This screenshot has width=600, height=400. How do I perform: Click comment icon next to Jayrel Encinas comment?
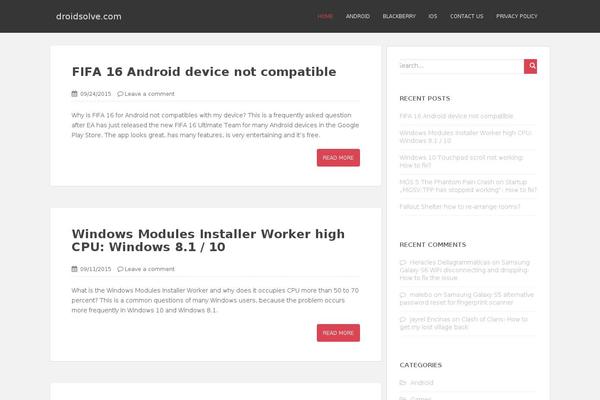(403, 319)
